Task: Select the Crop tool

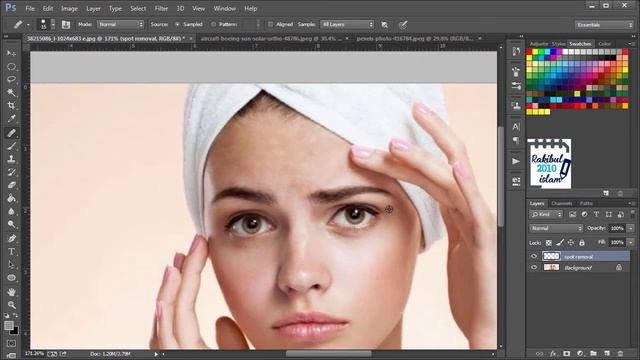Action: pyautogui.click(x=11, y=106)
